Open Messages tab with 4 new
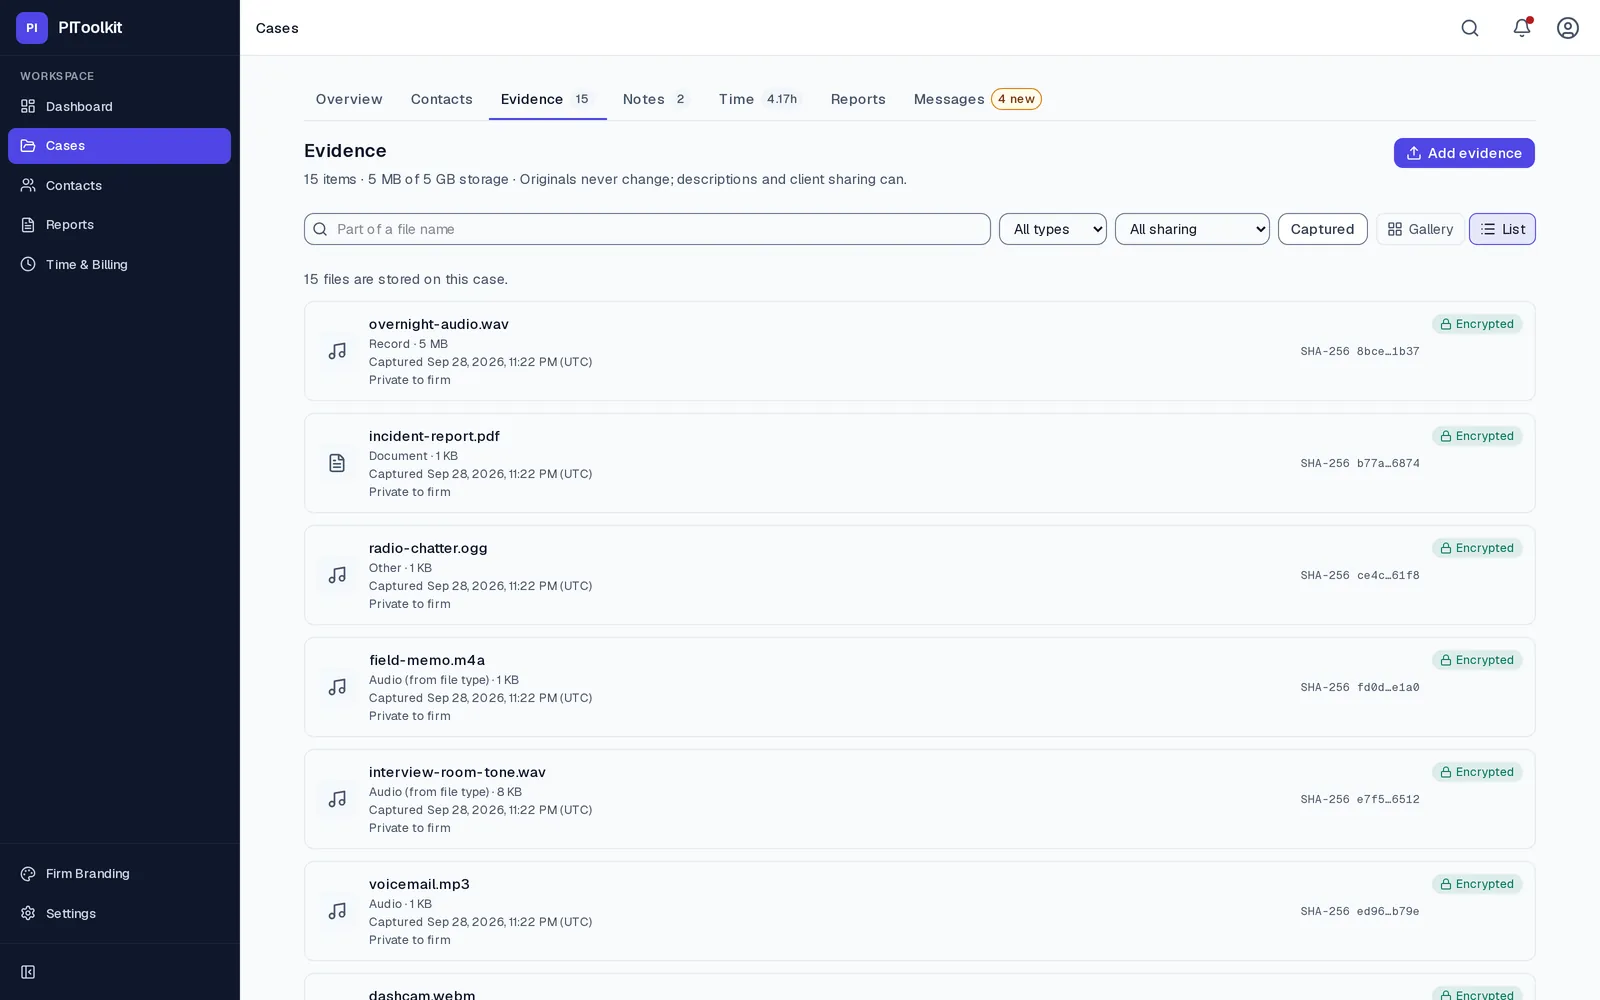Screen dimensions: 1600x1000 pos(977,99)
